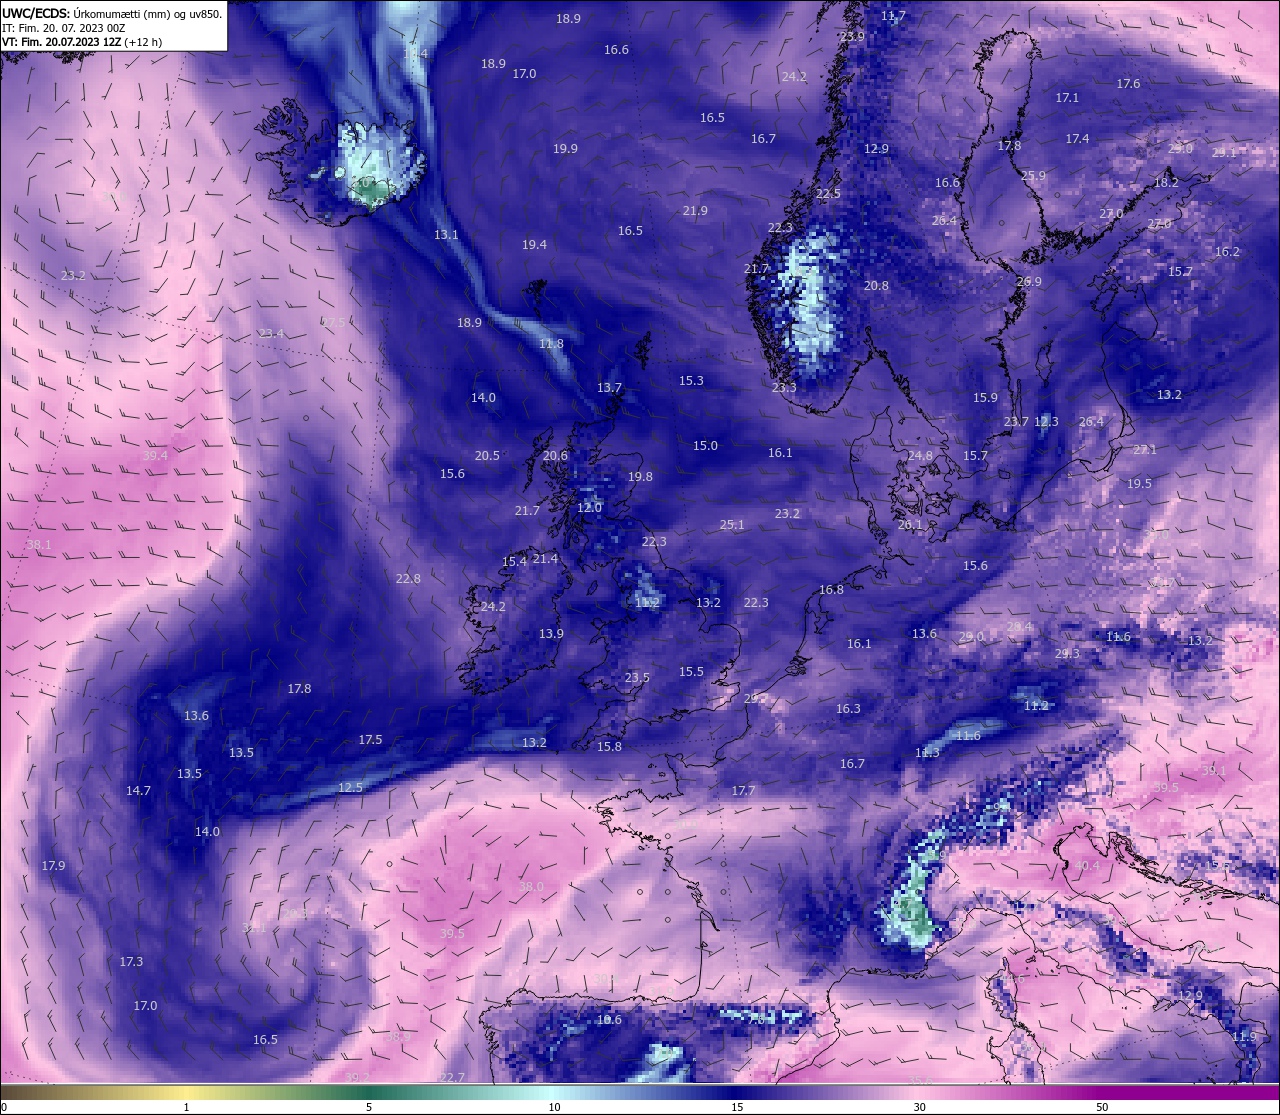The width and height of the screenshot is (1280, 1115).
Task: Click the 25.1 value on the map
Action: click(732, 525)
